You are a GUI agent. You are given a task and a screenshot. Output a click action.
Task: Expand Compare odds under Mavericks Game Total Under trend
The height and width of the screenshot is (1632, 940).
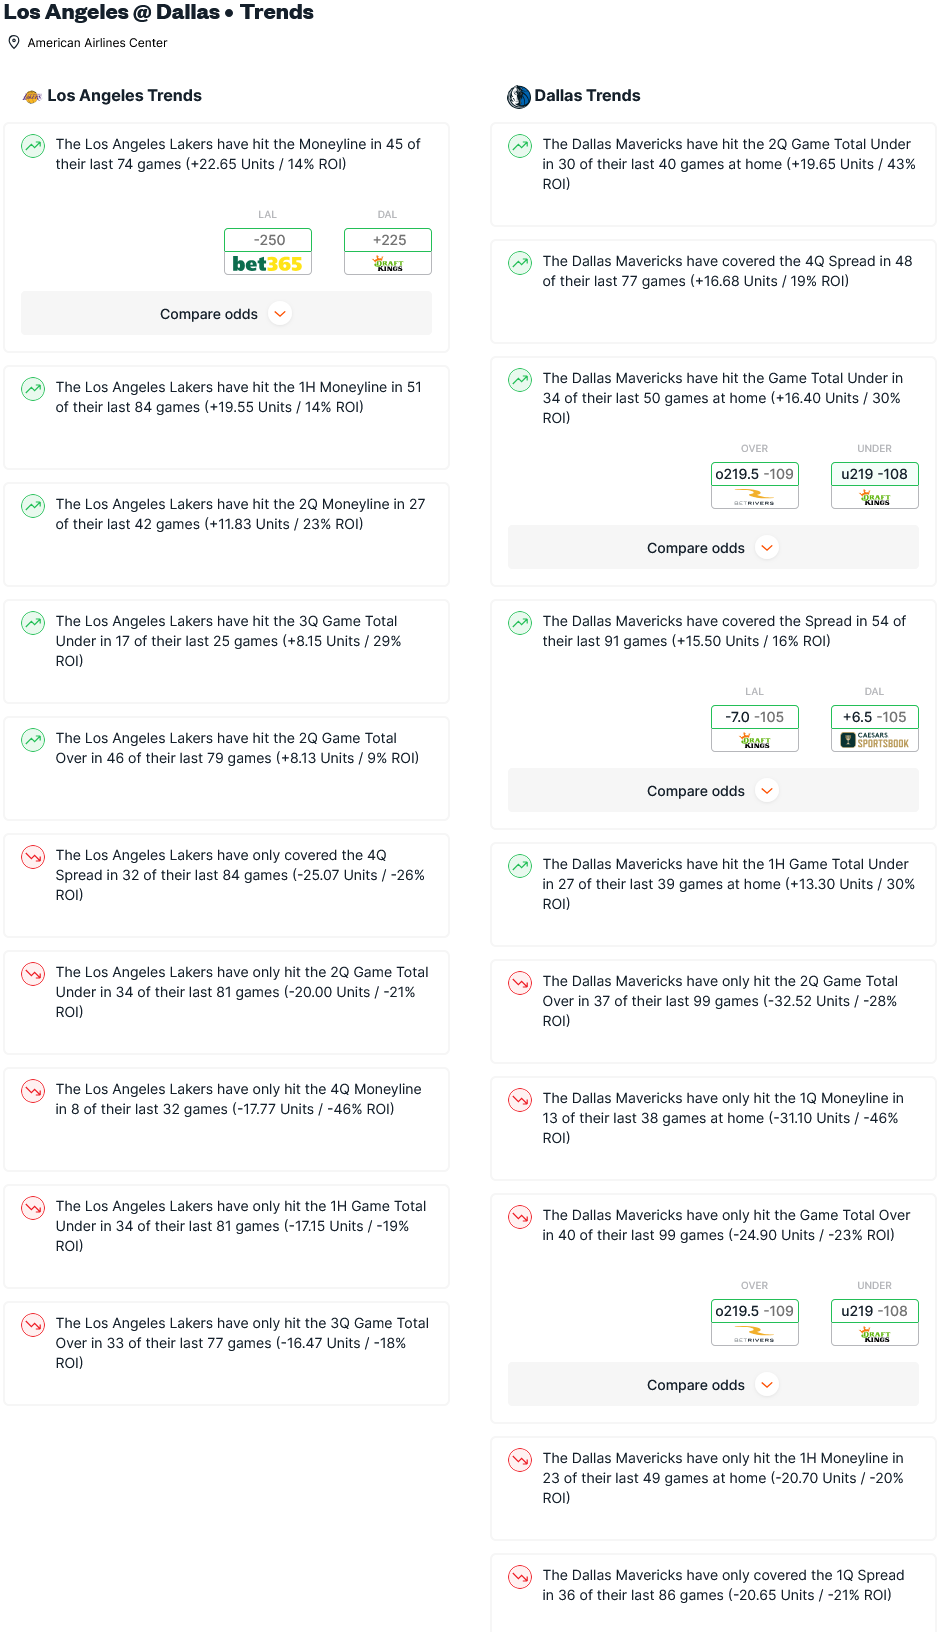coord(713,548)
